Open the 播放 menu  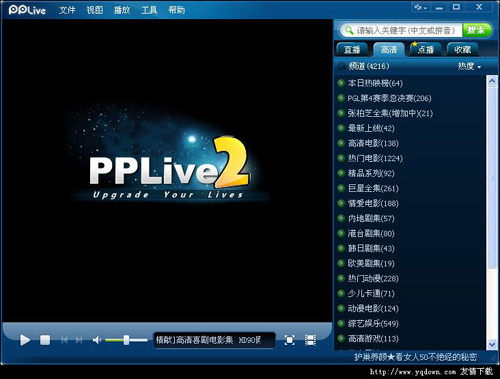(122, 10)
